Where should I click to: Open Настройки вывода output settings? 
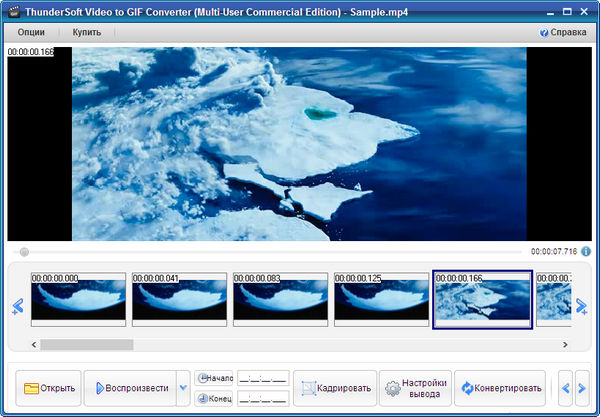pos(414,388)
